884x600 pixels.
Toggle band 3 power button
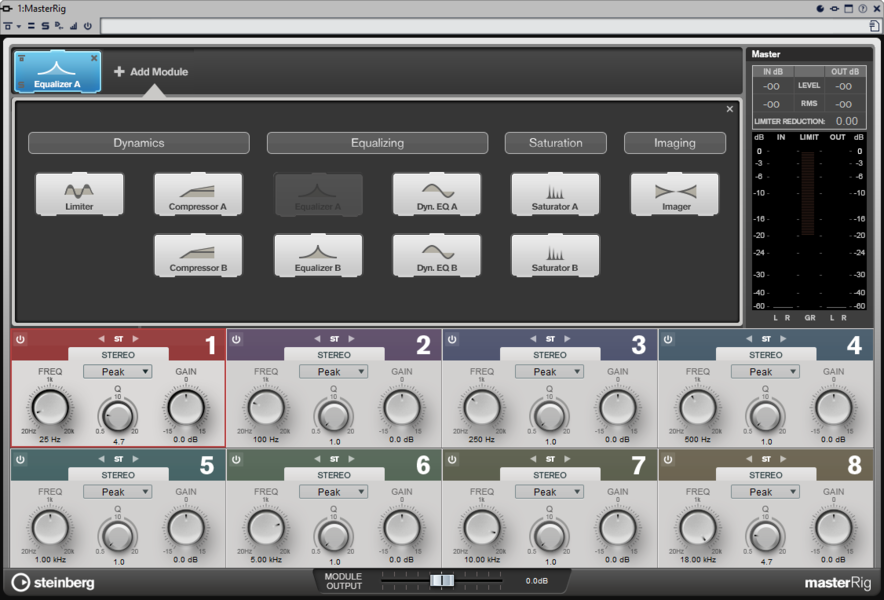(452, 339)
